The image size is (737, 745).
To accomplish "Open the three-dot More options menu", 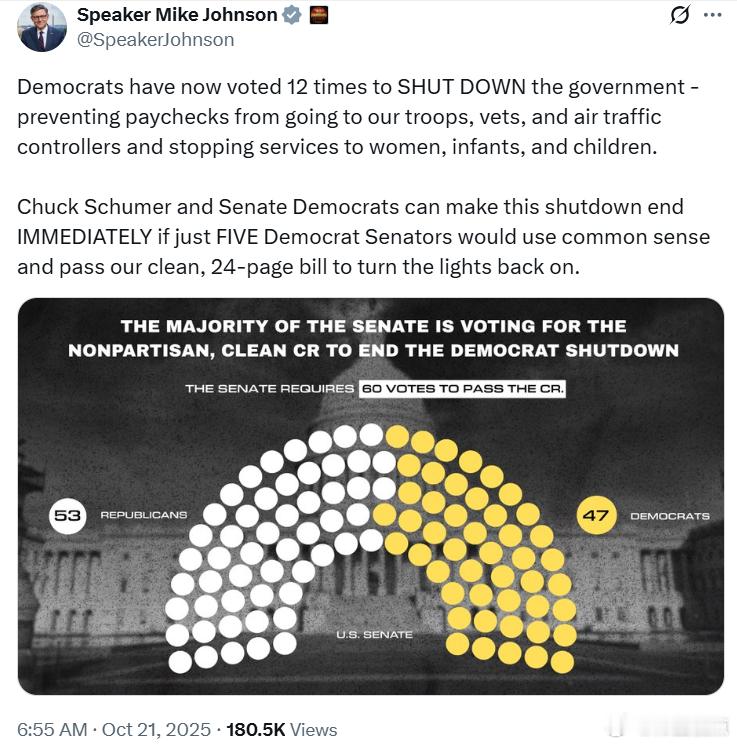I will 712,15.
